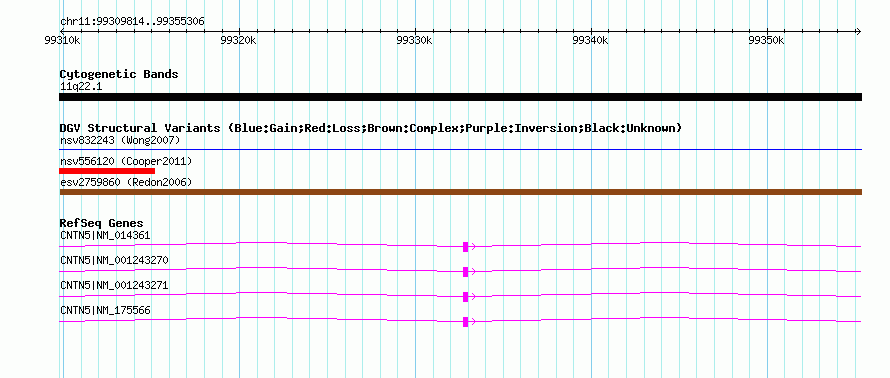Click the exon block of CNTN5|NM_001243270
The height and width of the screenshot is (378, 890).
[x=465, y=271]
